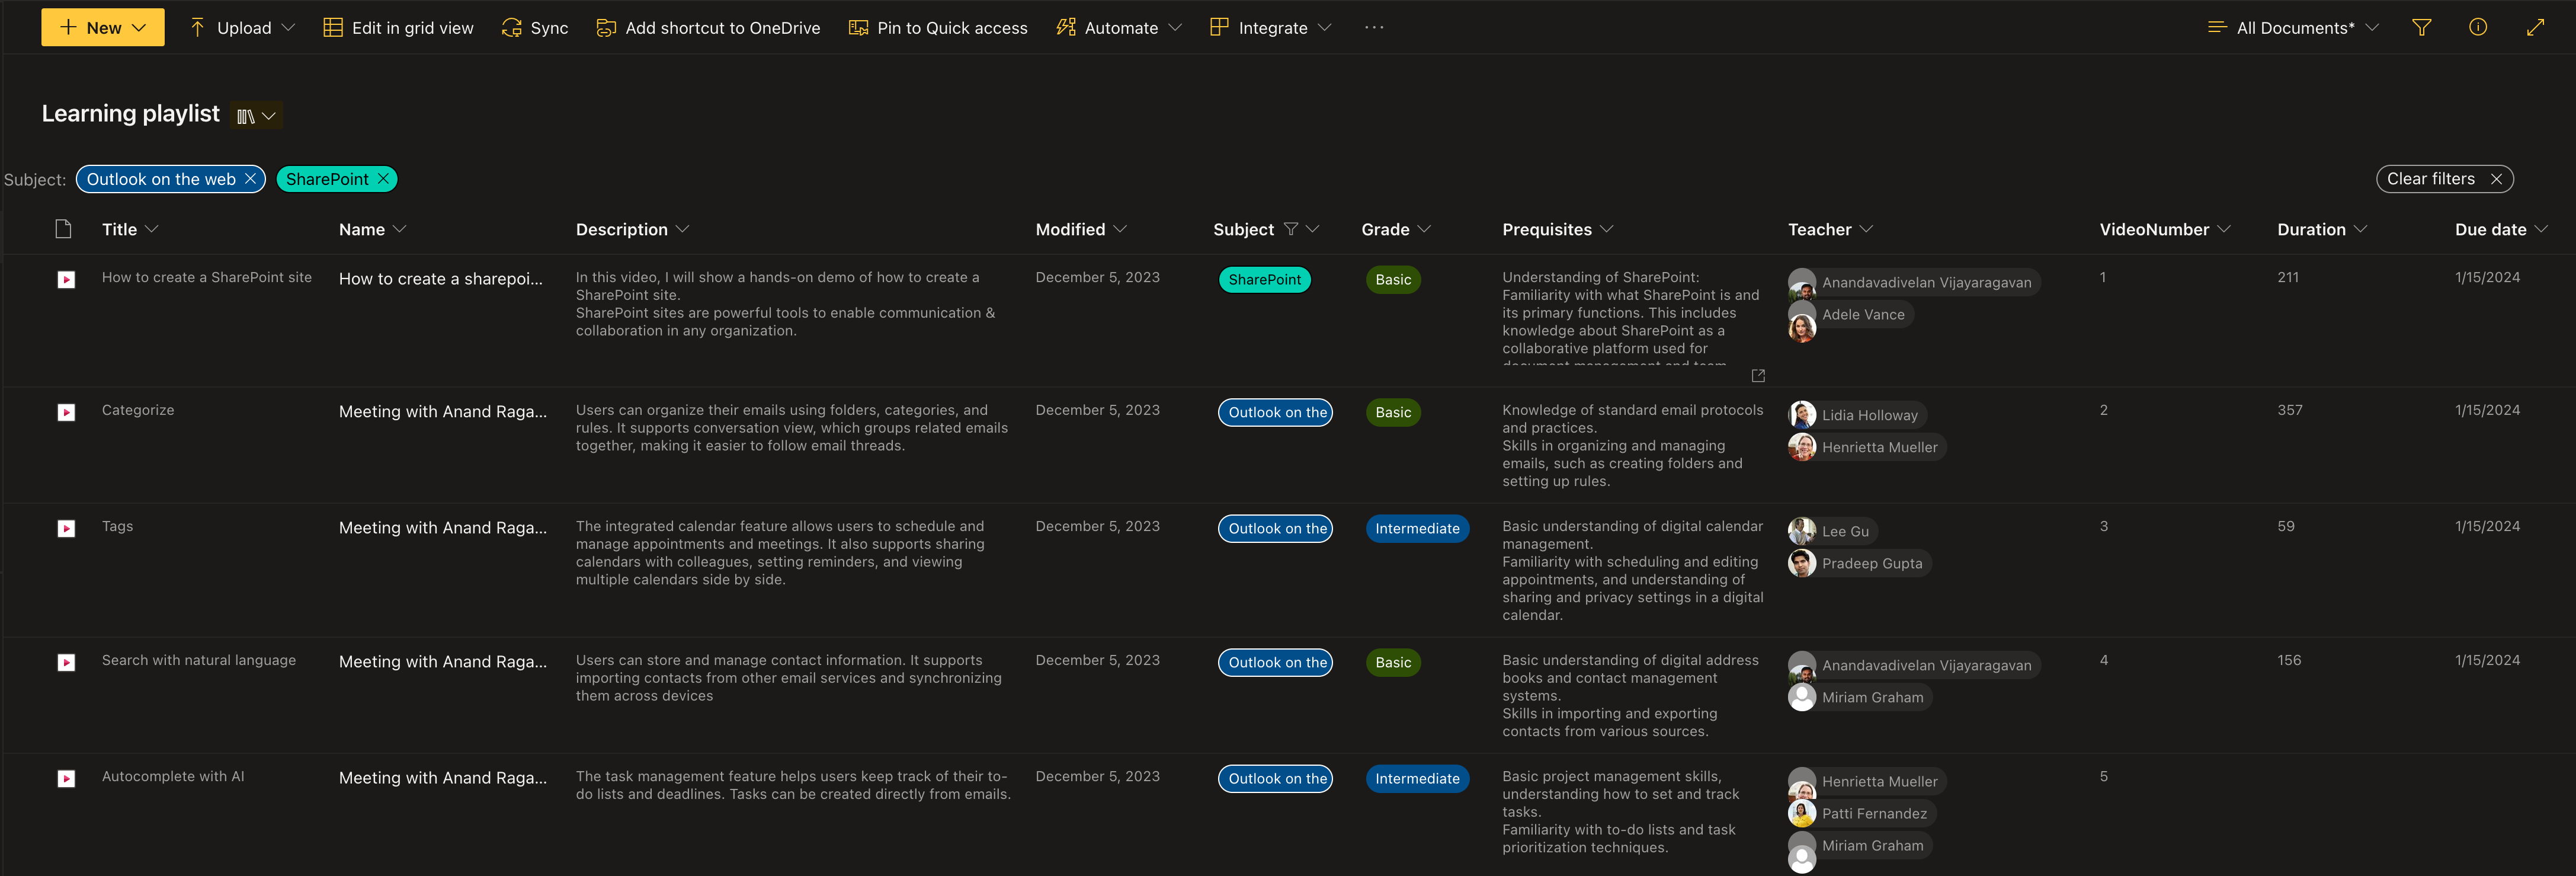The image size is (2576, 876).
Task: Click the file type column header icon
Action: (x=63, y=229)
